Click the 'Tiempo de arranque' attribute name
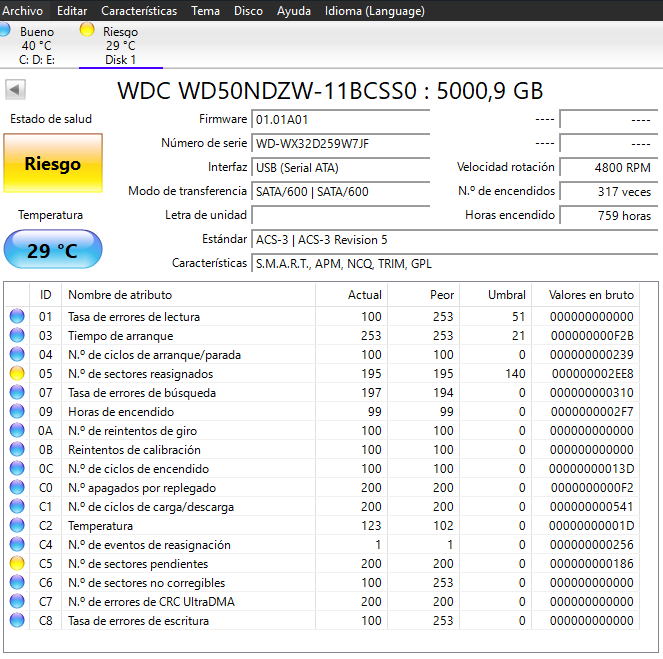The image size is (663, 659). [x=121, y=336]
